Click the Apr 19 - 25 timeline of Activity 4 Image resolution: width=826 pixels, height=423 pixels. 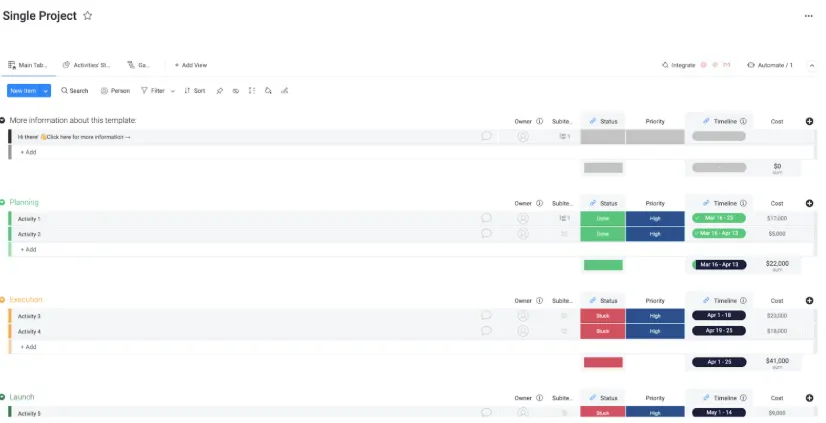[719, 331]
